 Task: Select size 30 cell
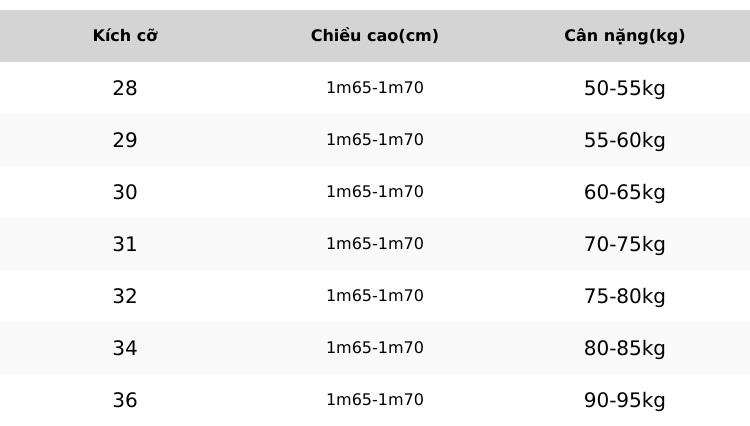[x=125, y=192]
